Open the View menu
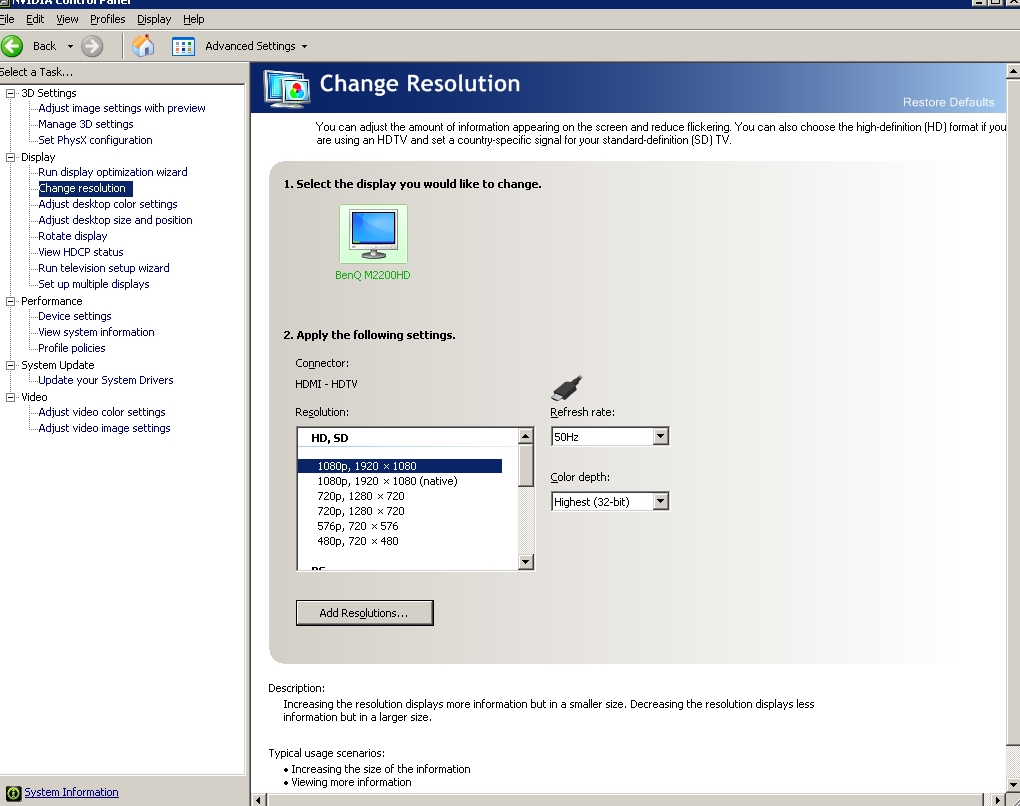The height and width of the screenshot is (806, 1020). (67, 20)
